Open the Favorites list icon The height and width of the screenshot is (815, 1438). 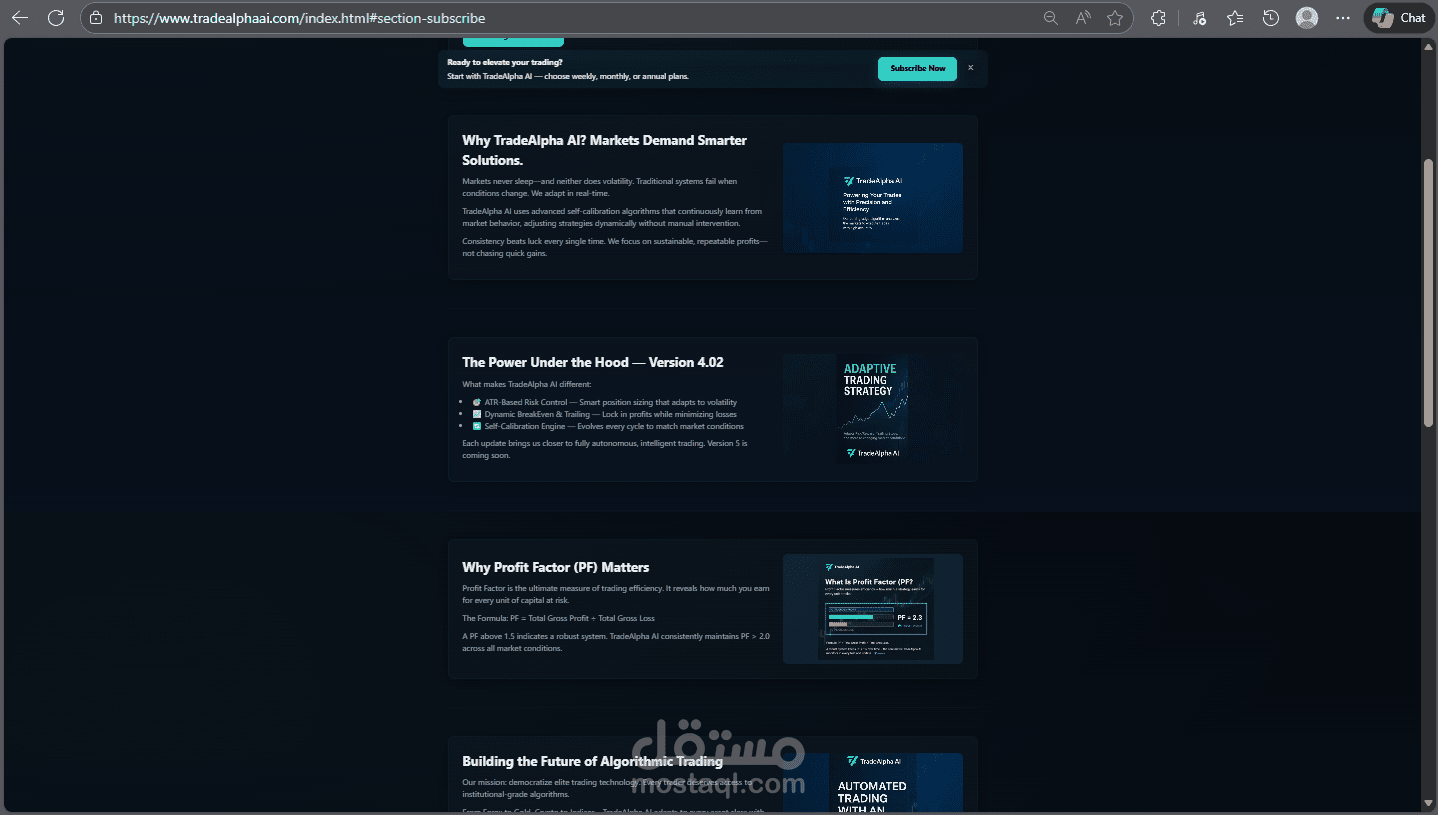(1235, 18)
